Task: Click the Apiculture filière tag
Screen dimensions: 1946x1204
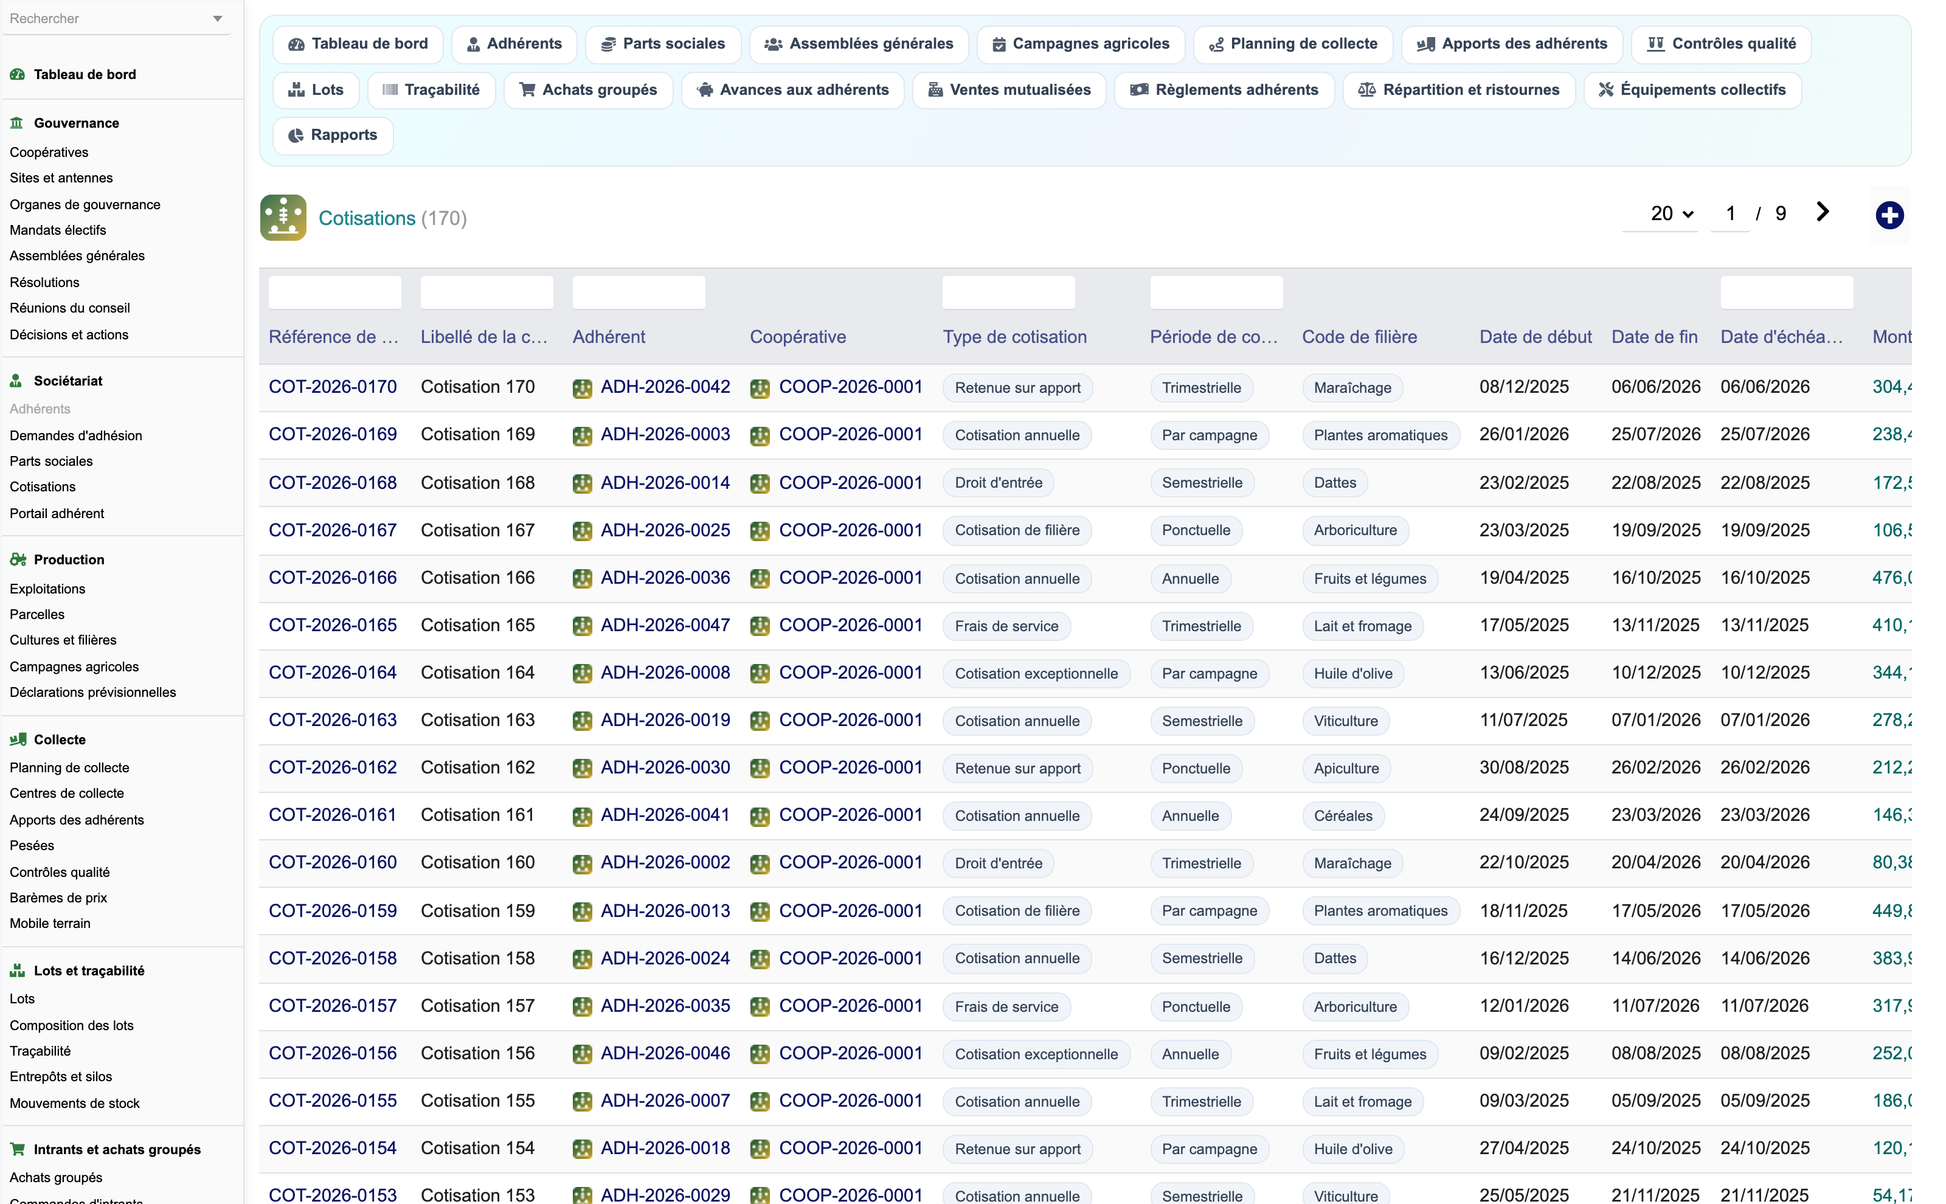Action: click(x=1346, y=769)
